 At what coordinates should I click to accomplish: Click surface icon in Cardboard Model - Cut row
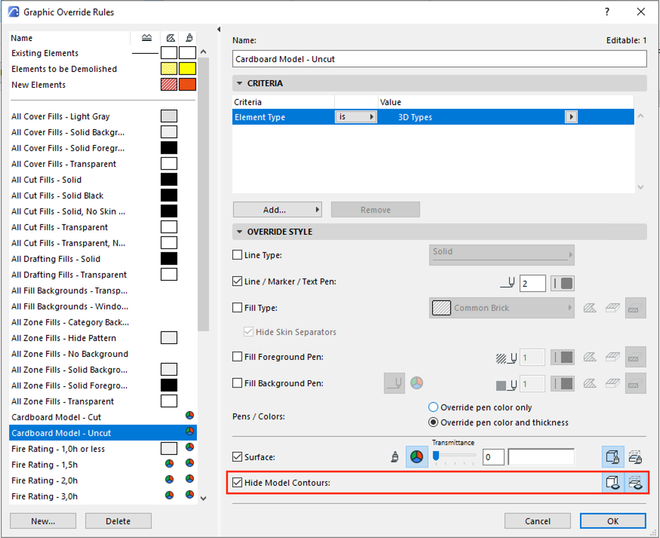(x=190, y=416)
